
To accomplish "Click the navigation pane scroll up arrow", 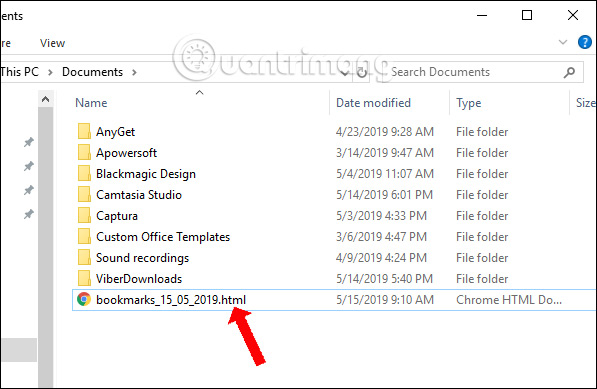I will (x=45, y=100).
